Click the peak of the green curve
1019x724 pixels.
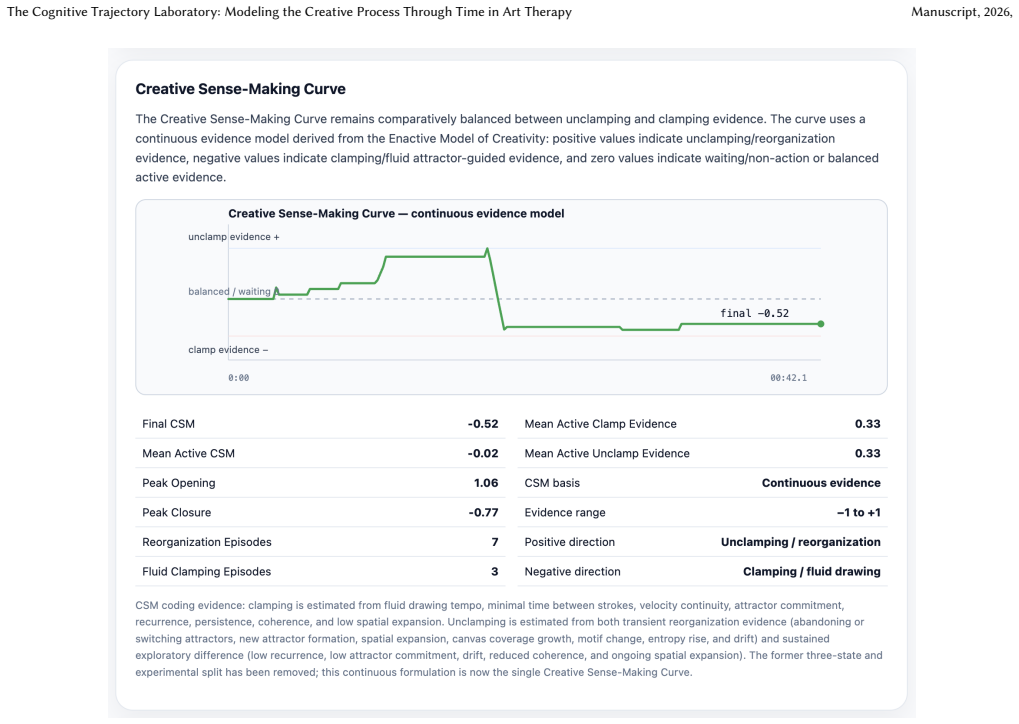coord(487,249)
